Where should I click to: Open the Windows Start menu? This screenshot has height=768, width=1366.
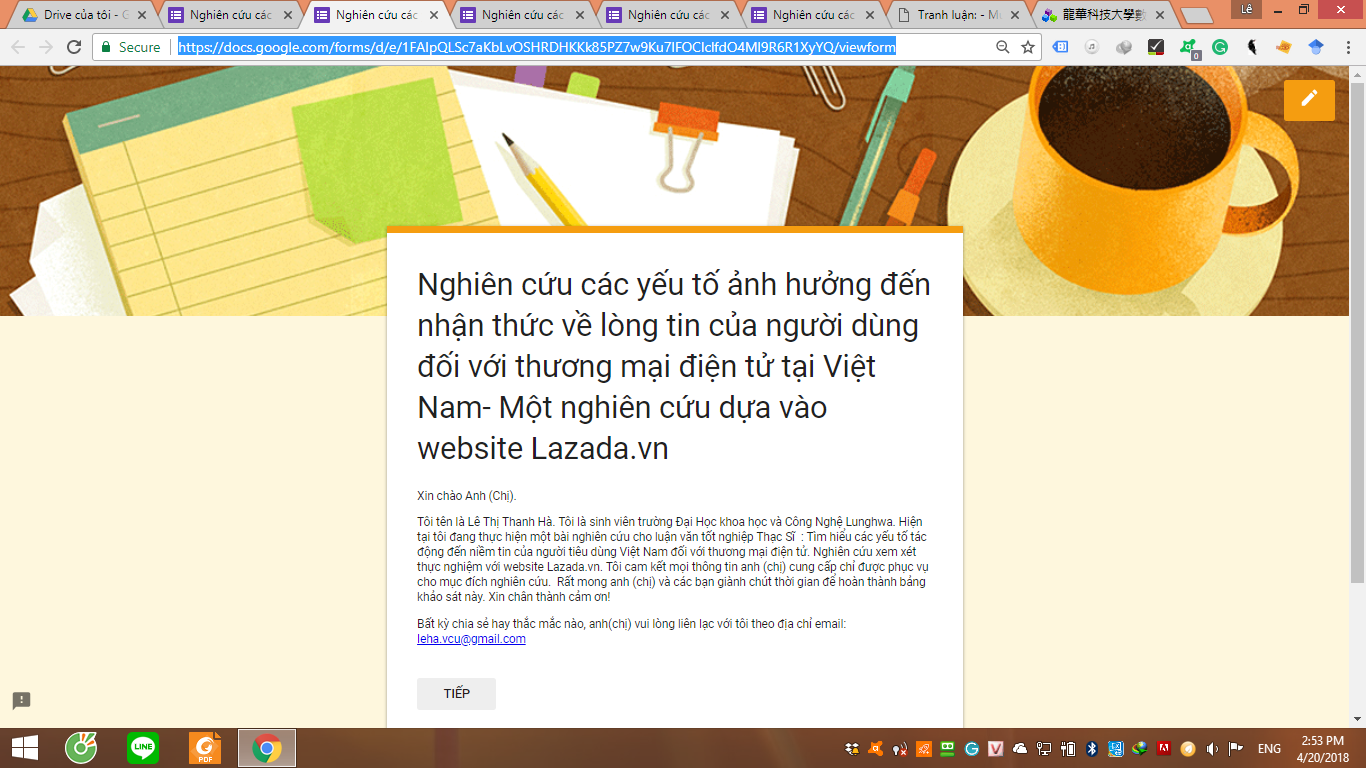pyautogui.click(x=24, y=748)
